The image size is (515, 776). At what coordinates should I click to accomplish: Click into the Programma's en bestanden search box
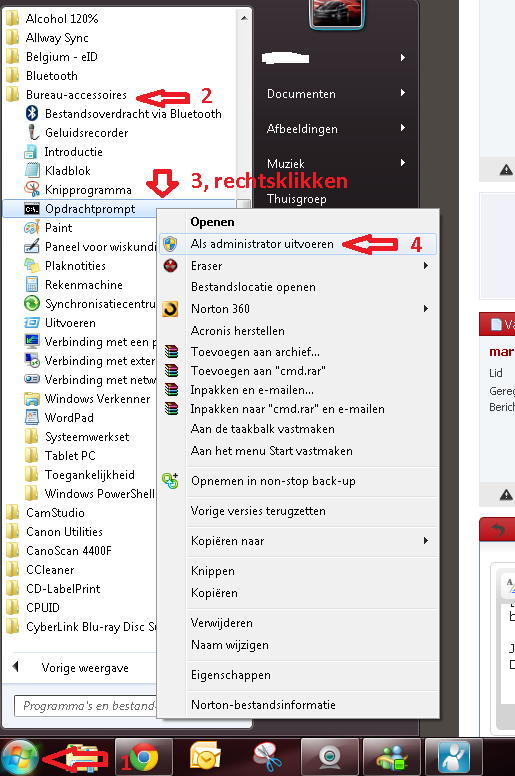click(x=87, y=706)
